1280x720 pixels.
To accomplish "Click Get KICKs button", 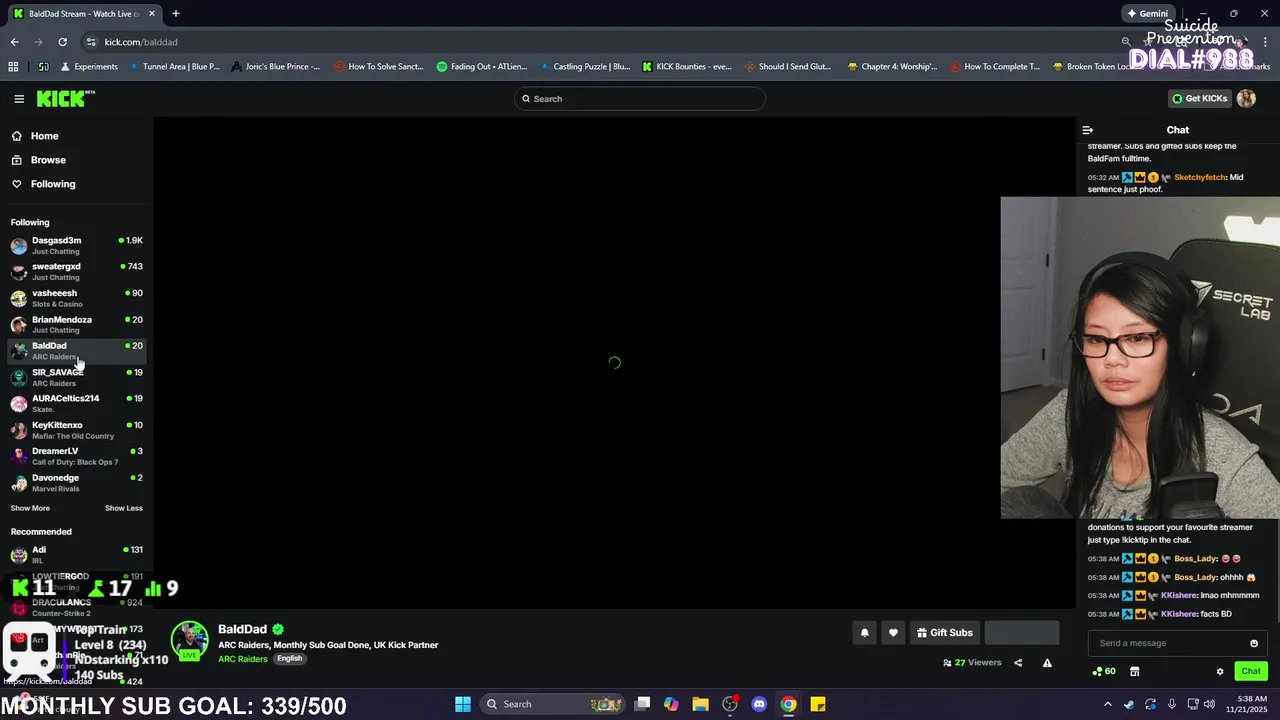I will point(1199,98).
